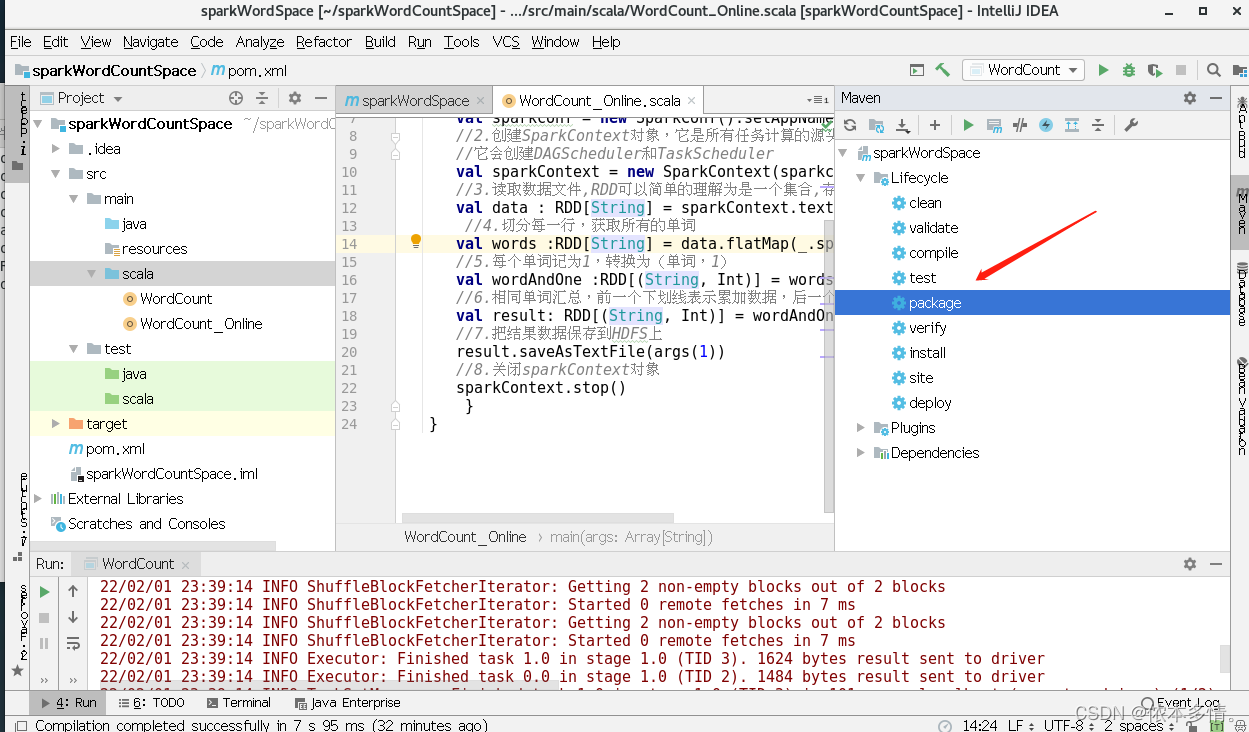The height and width of the screenshot is (732, 1249).
Task: Collapse the scala folder under main
Action: click(x=93, y=274)
